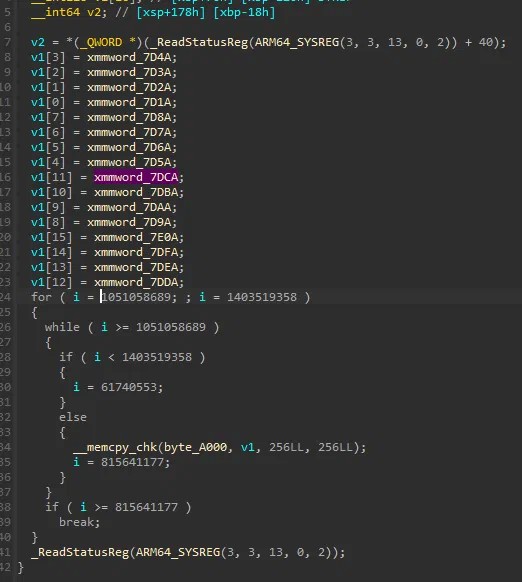Click the value 815641177 in memcpy branch
The width and height of the screenshot is (522, 582).
point(132,462)
